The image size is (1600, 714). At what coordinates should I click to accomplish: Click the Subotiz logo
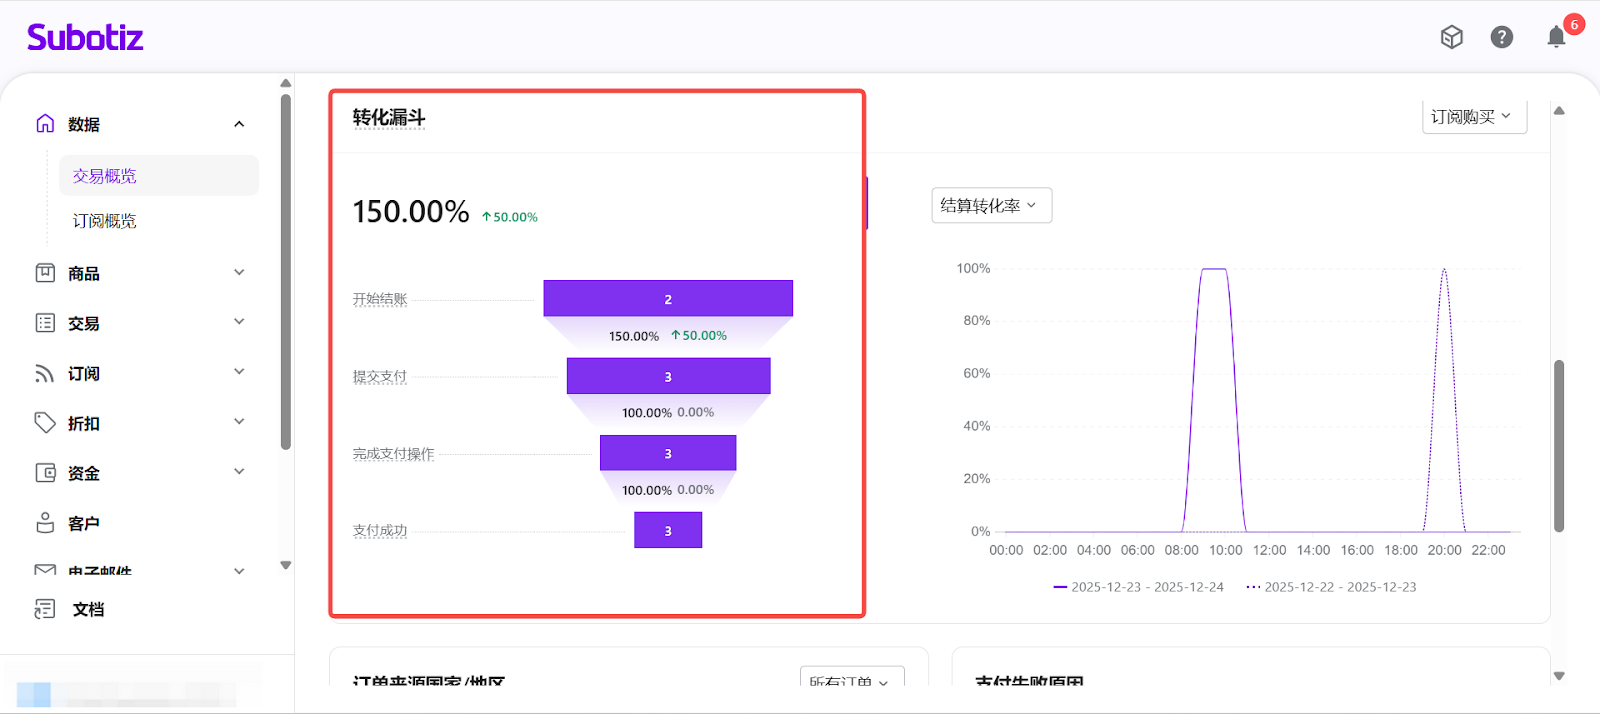pyautogui.click(x=85, y=38)
